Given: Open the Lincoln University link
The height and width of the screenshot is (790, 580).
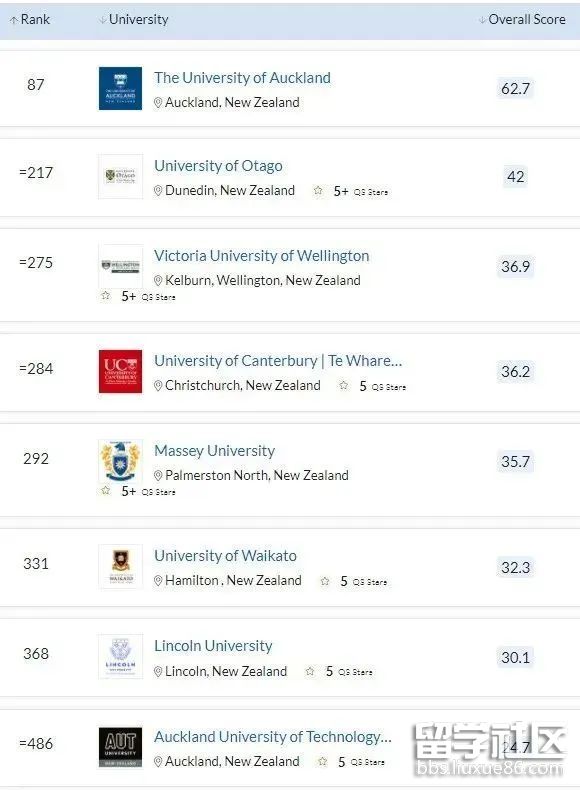Looking at the screenshot, I should [x=213, y=645].
